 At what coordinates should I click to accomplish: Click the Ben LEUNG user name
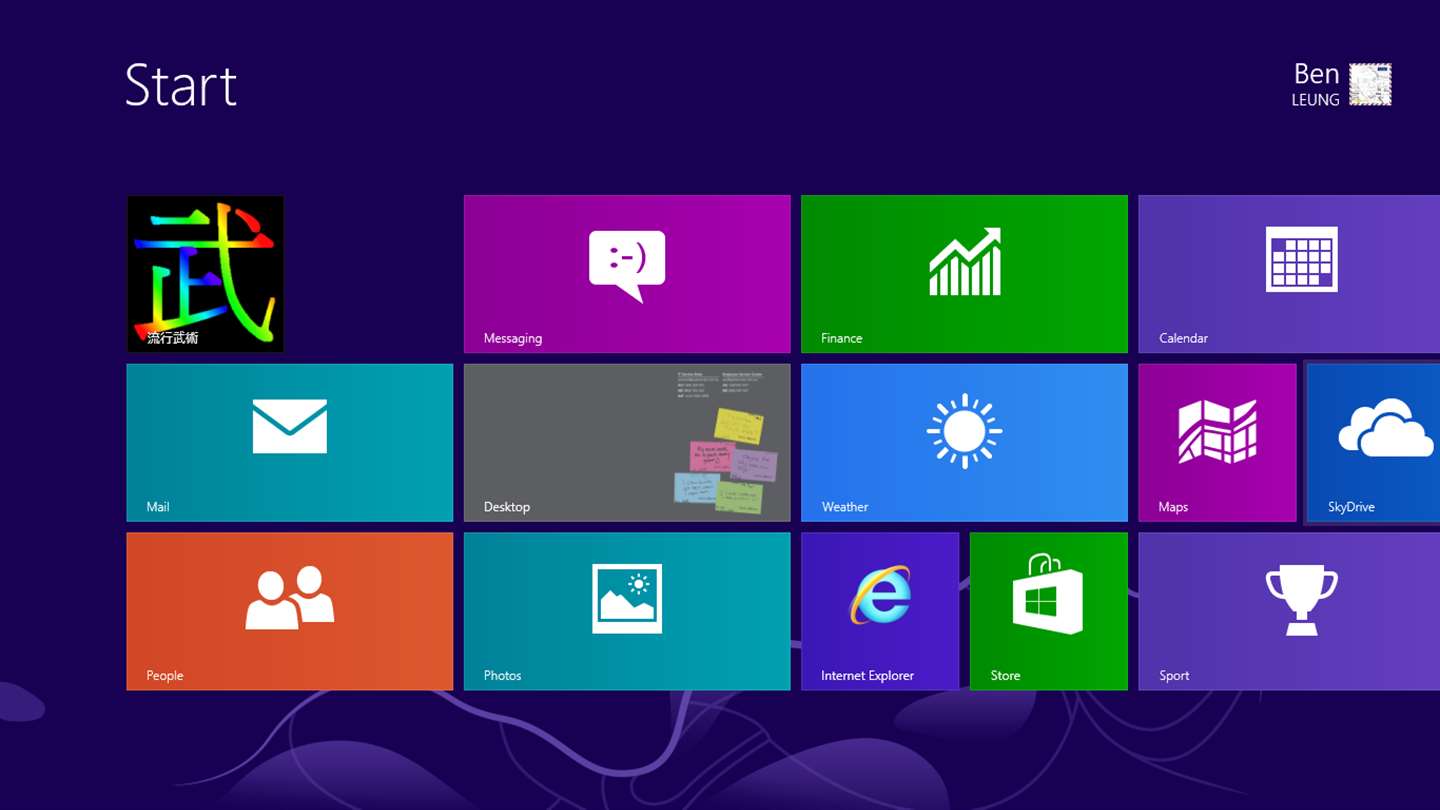pos(1315,85)
